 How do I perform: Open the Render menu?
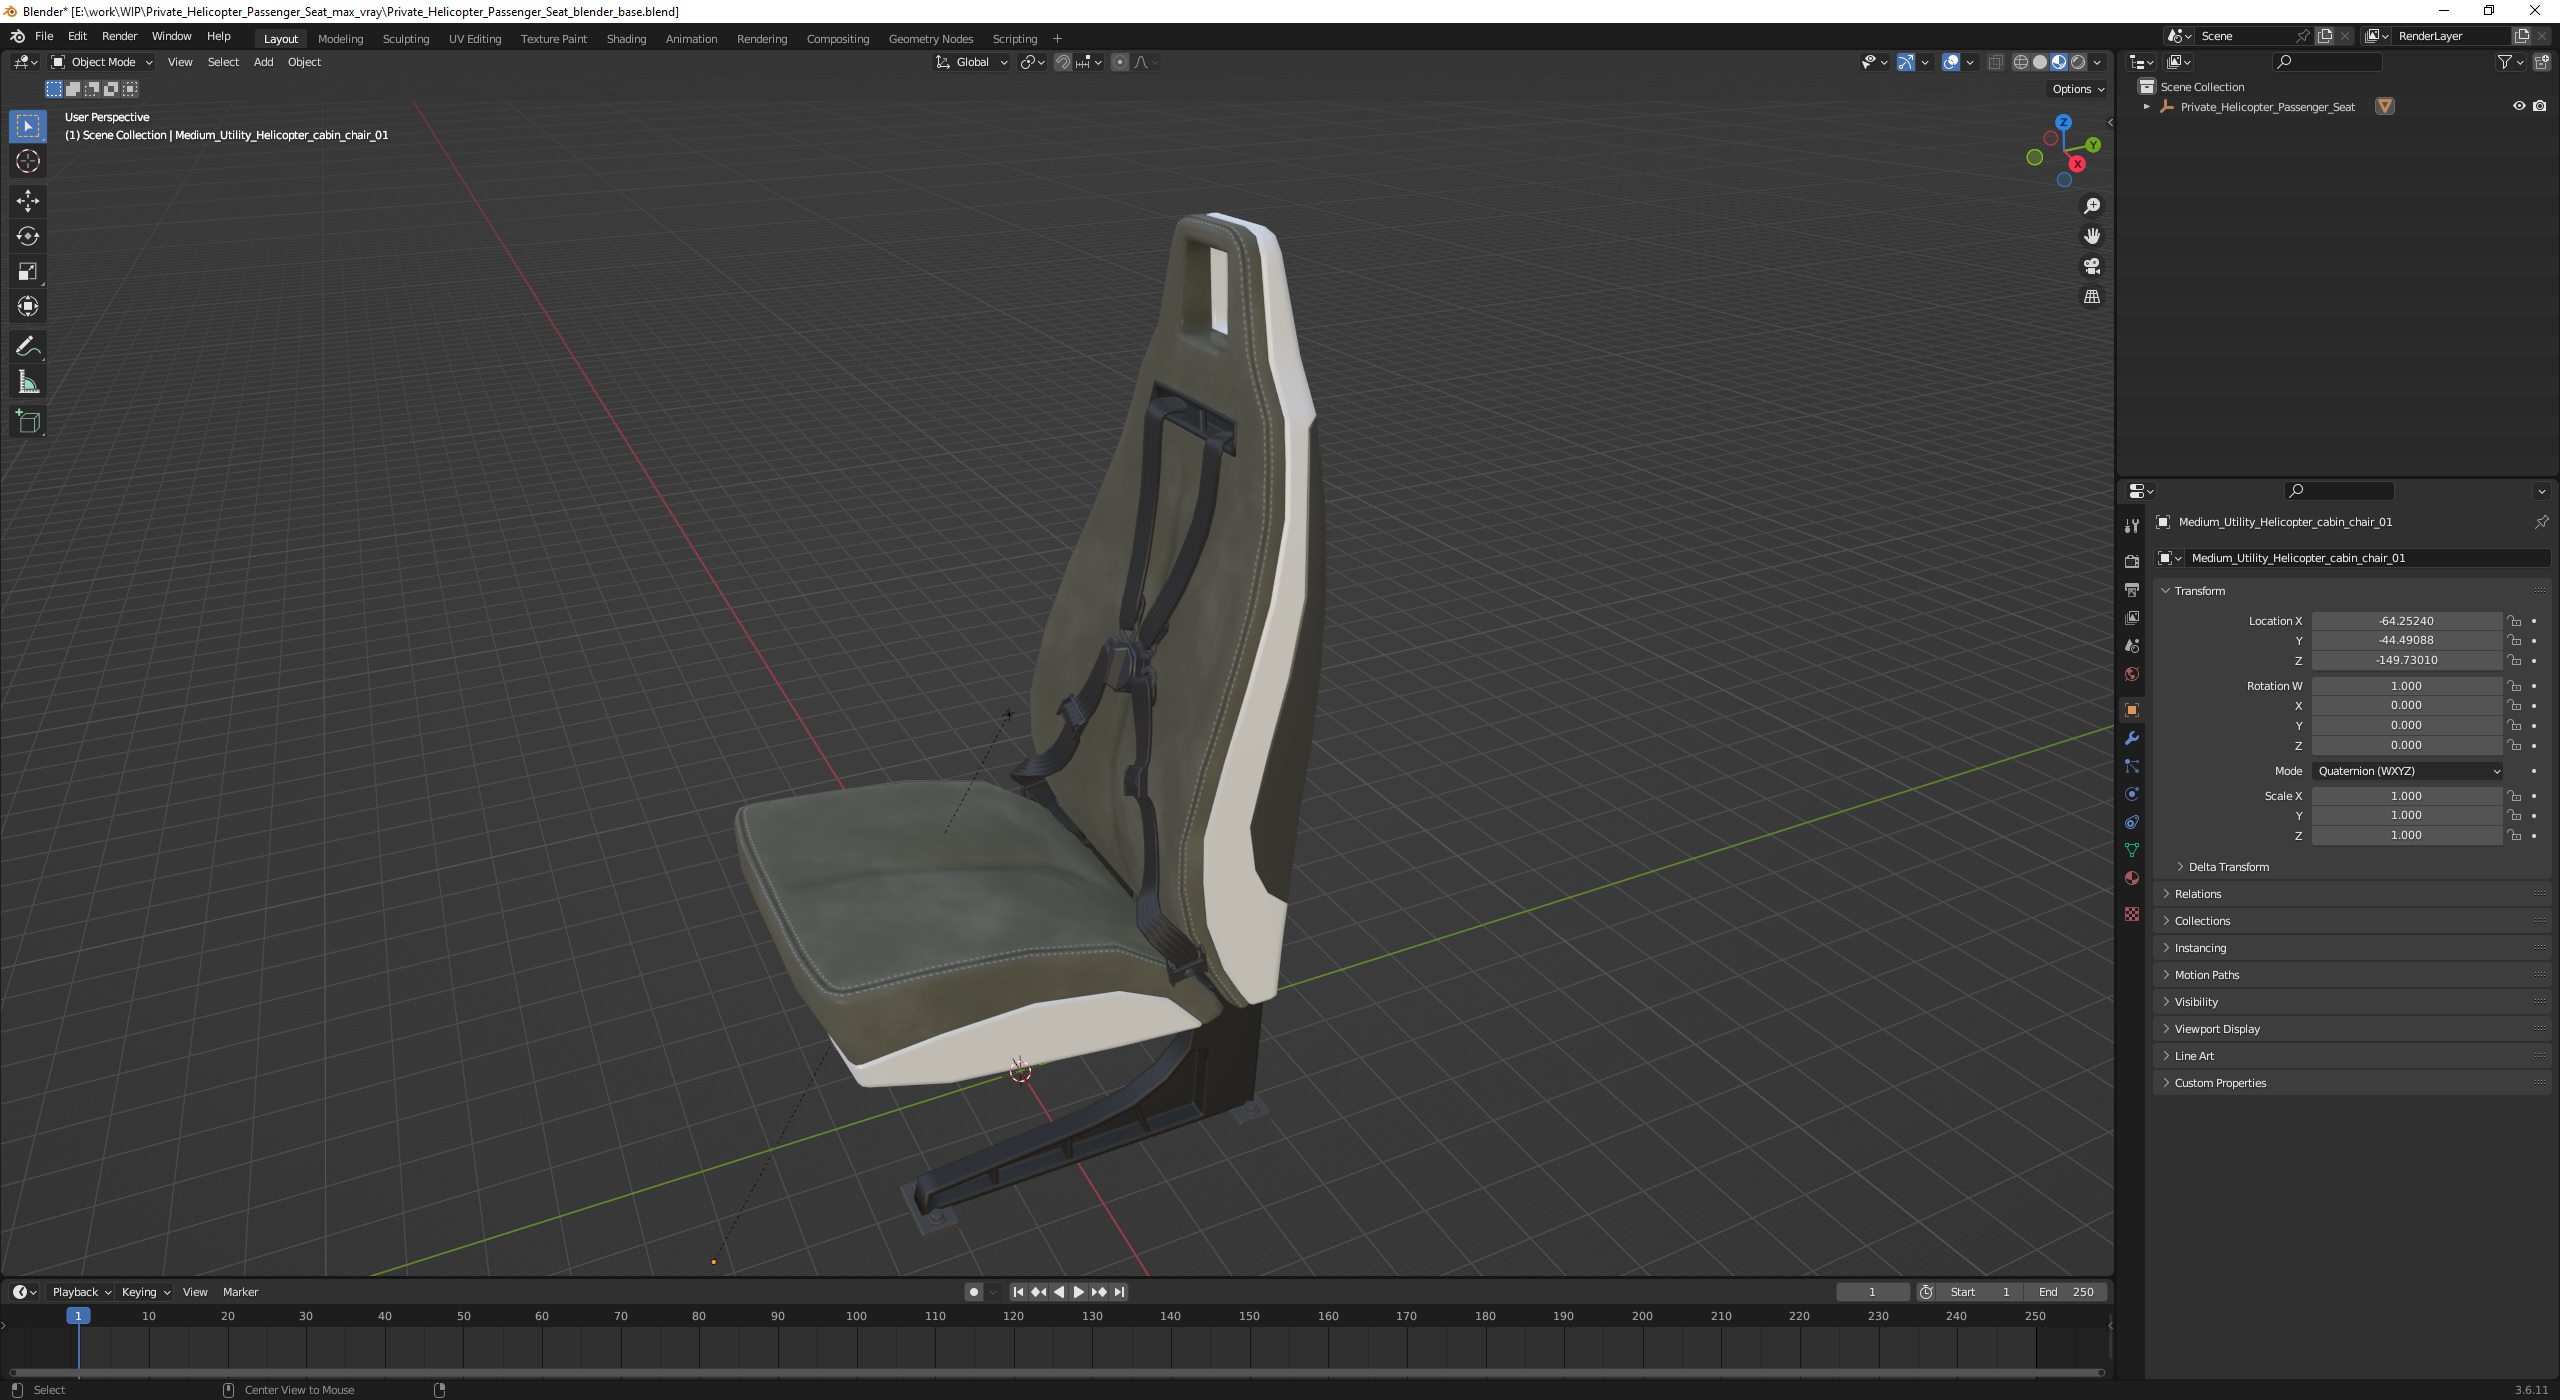coord(119,36)
